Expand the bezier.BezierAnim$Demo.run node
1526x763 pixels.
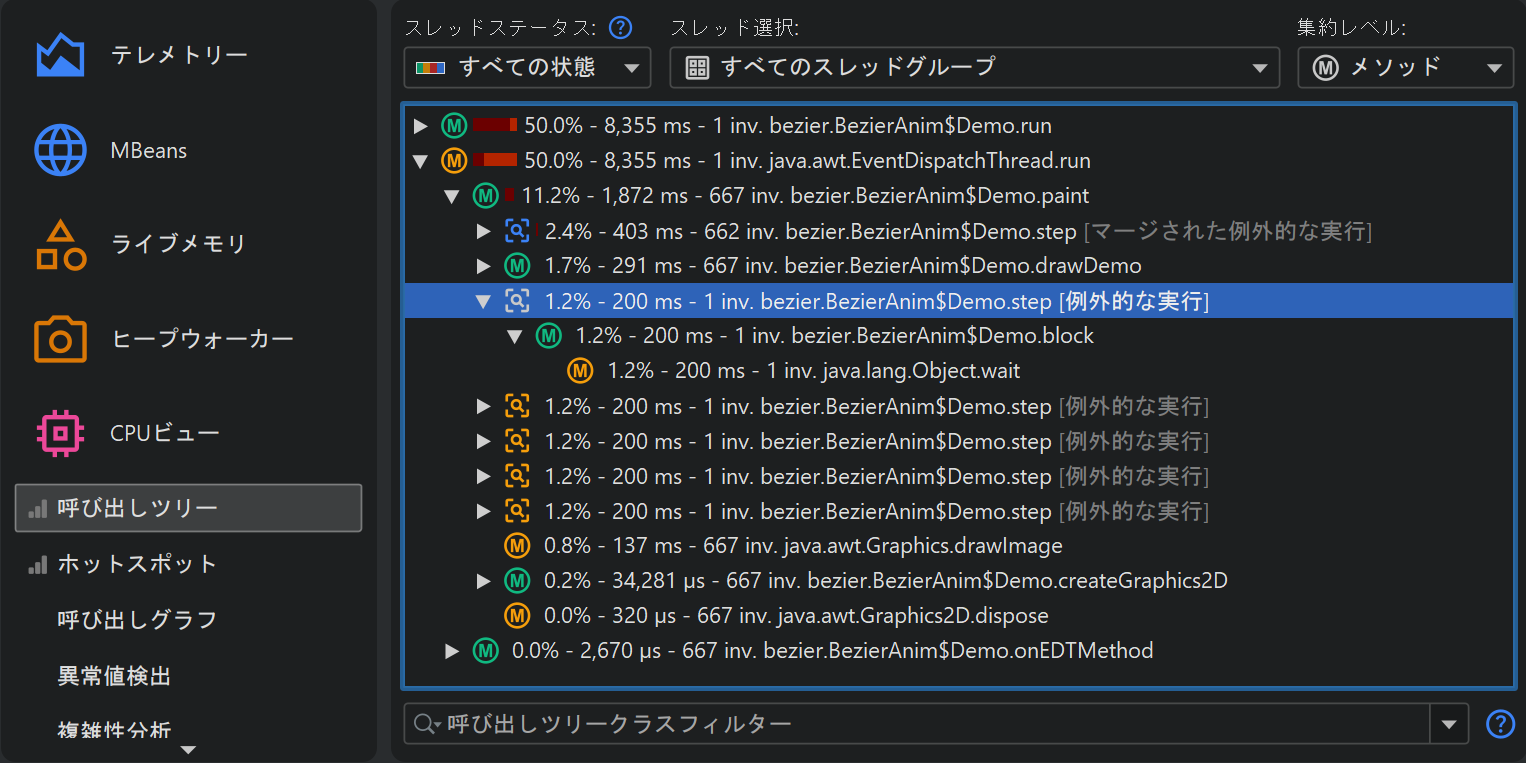coord(421,126)
